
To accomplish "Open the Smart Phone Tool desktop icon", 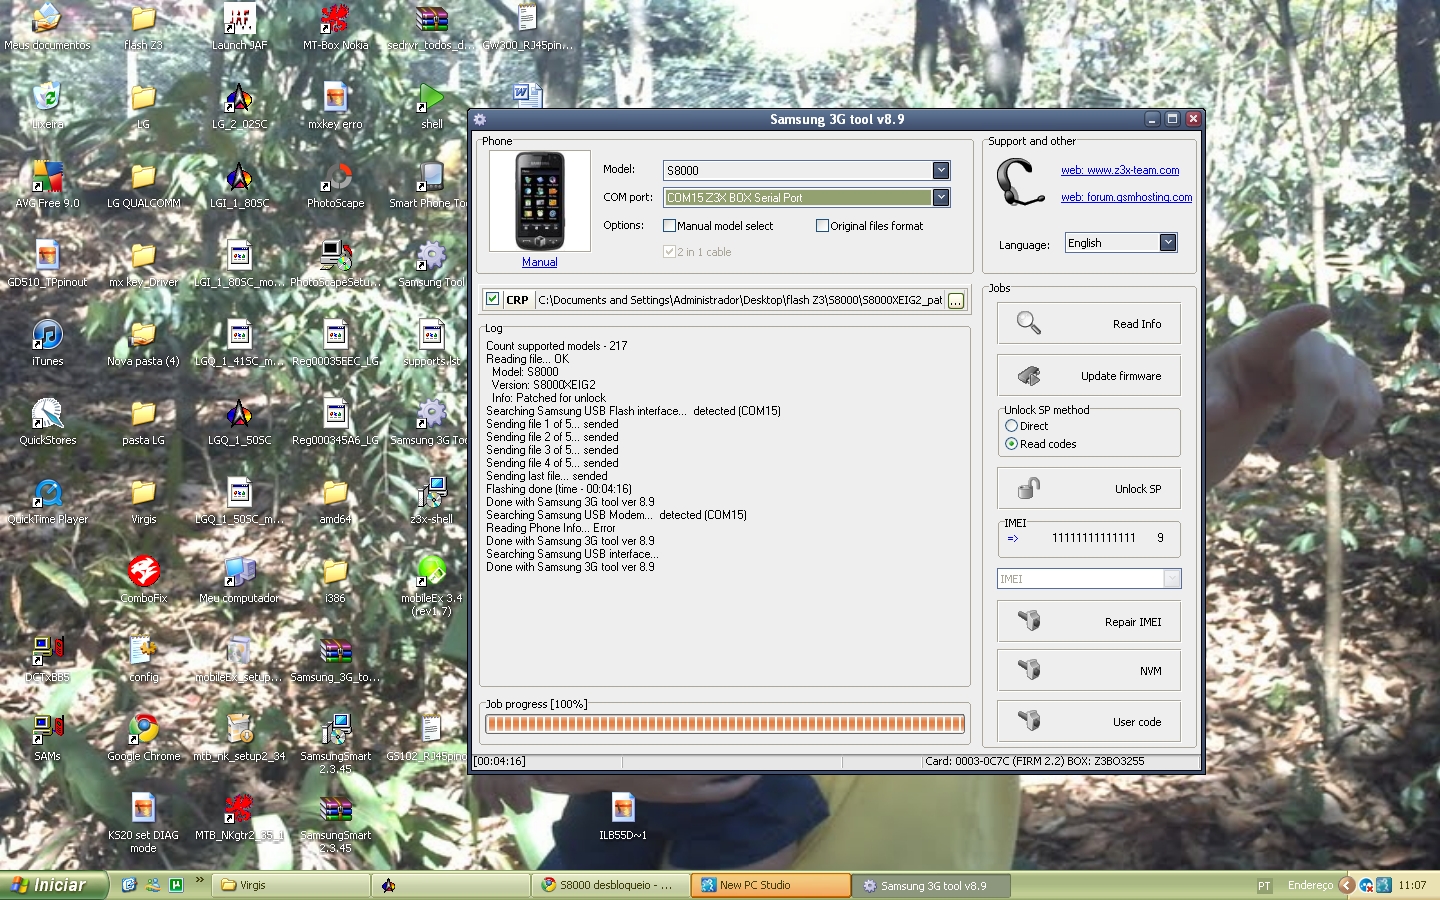I will tap(431, 185).
